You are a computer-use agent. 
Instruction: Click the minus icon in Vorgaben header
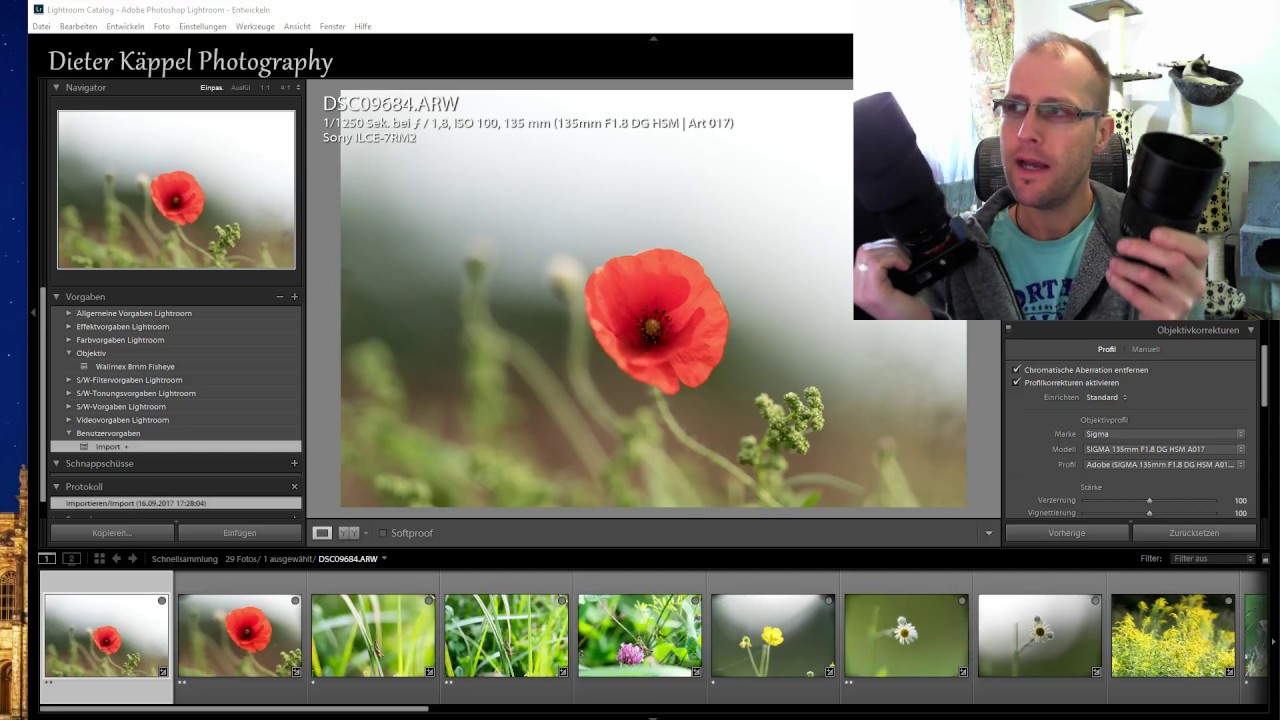click(280, 297)
